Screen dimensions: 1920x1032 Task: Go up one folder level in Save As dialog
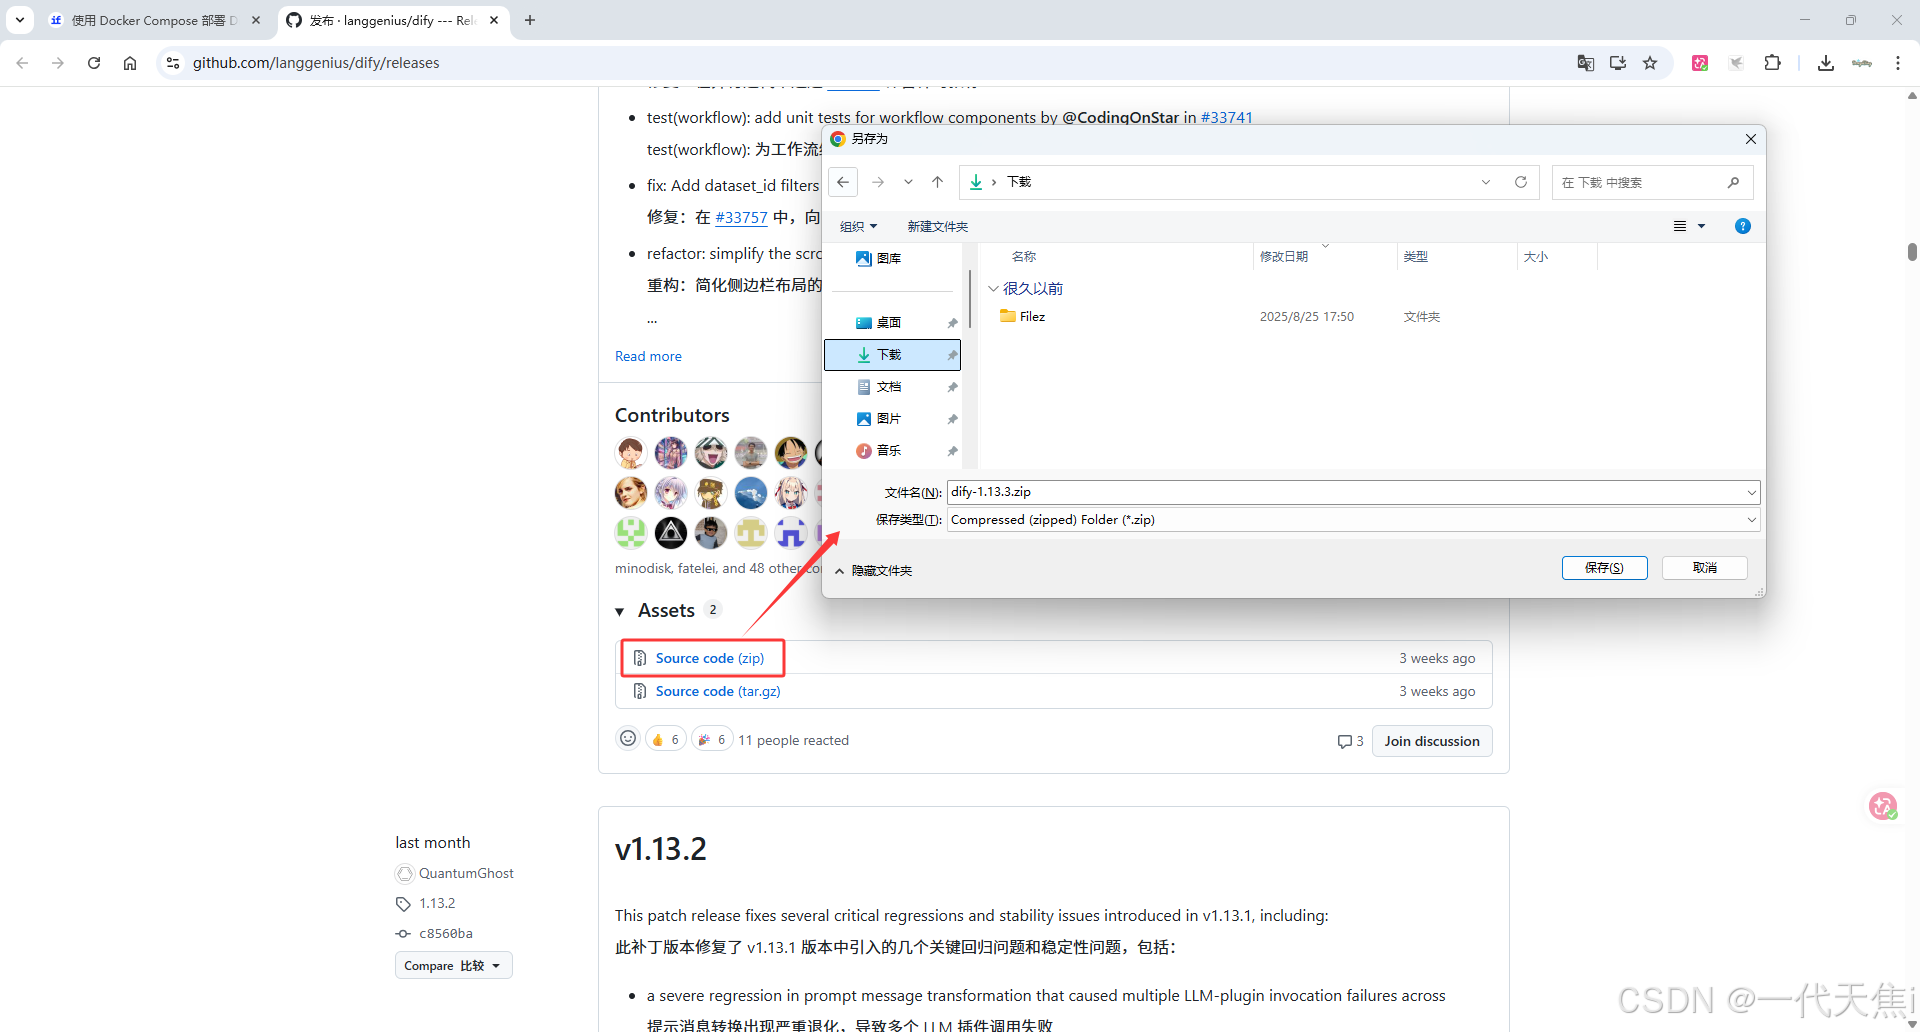click(x=937, y=182)
